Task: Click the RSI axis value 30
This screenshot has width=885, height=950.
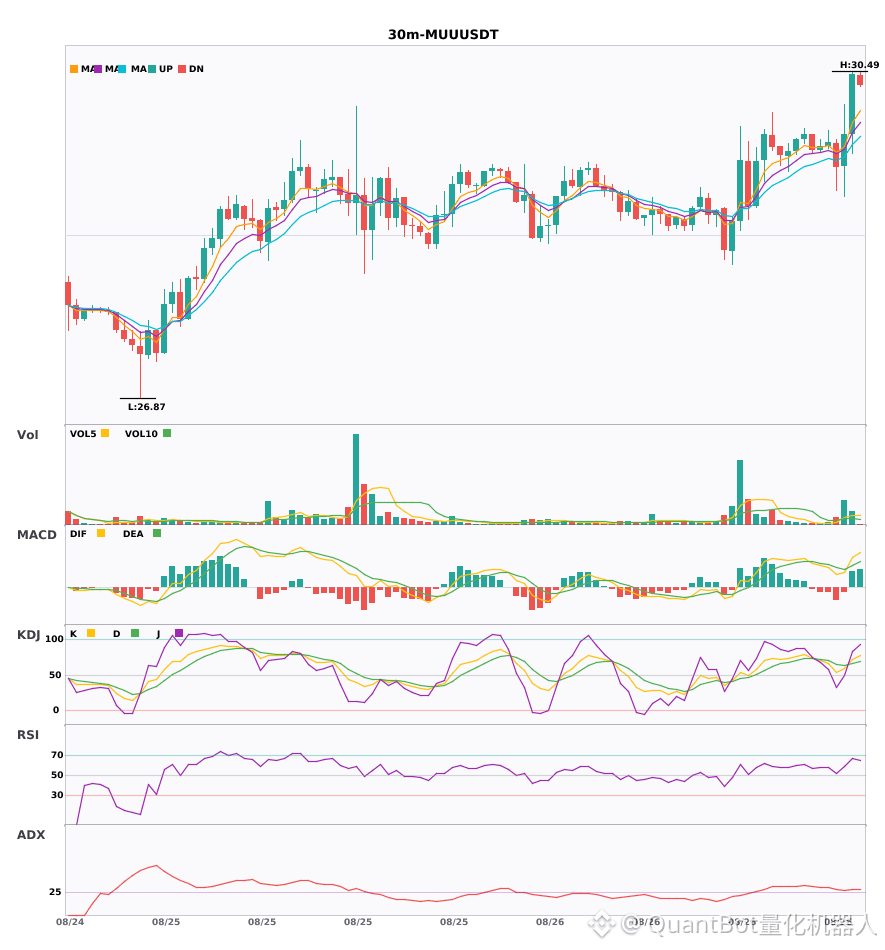Action: (57, 795)
